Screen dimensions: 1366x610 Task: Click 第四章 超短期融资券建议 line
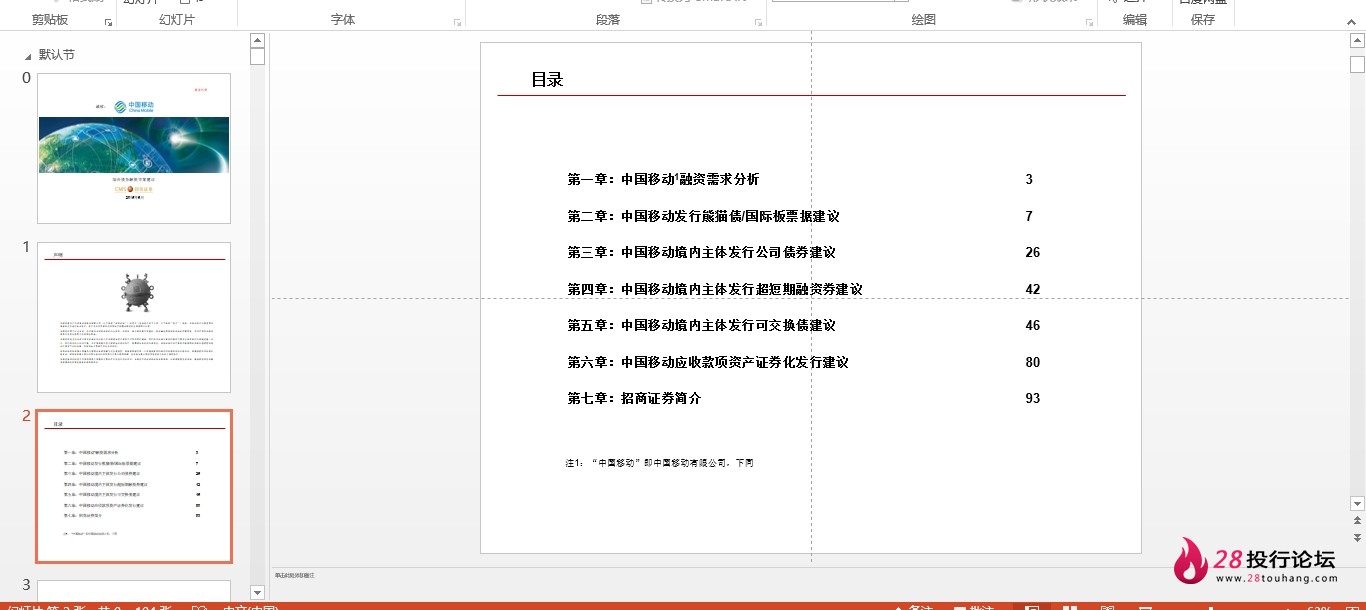[x=715, y=289]
